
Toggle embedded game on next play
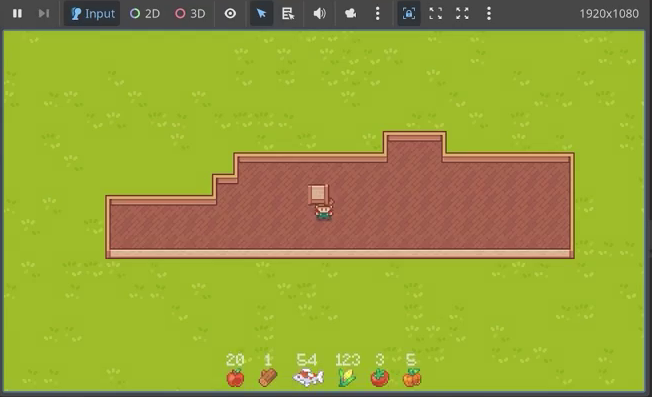[x=409, y=13]
